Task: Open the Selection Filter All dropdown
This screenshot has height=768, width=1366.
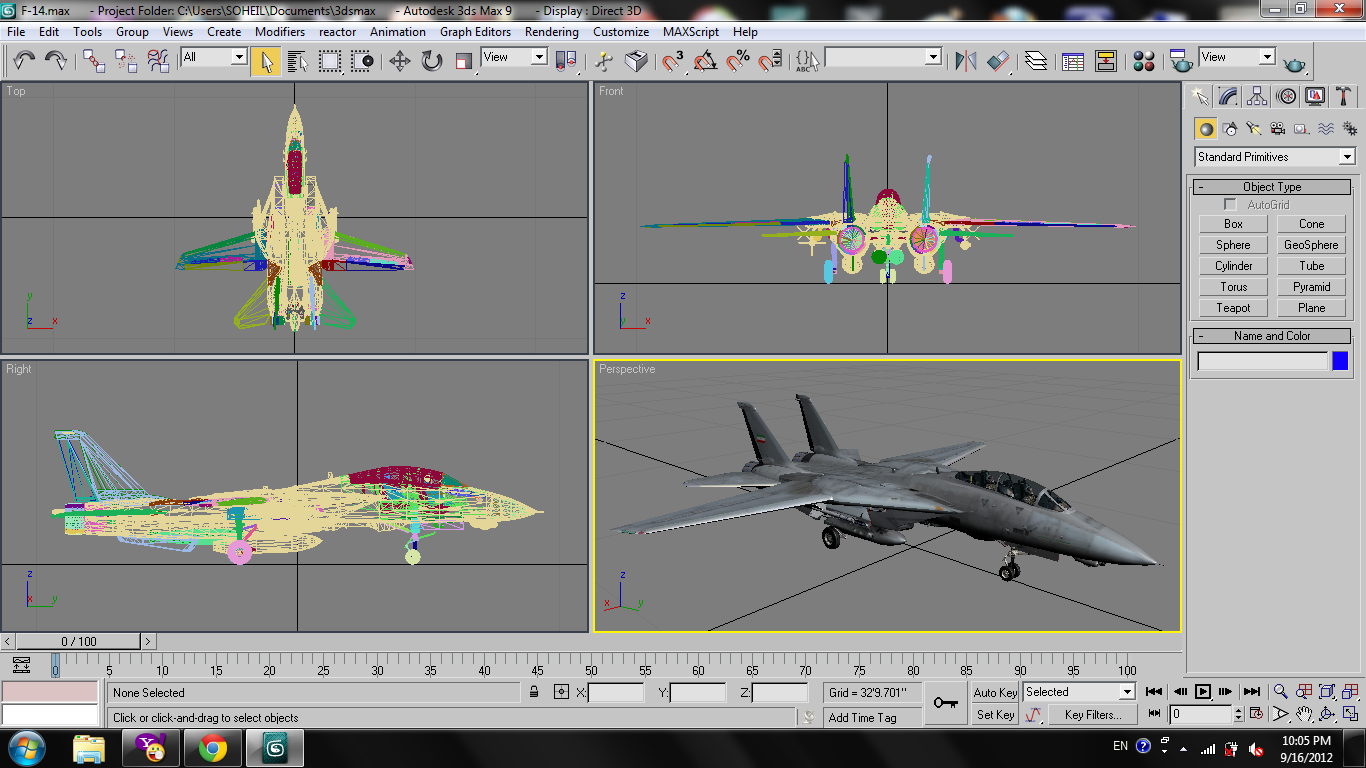Action: click(x=214, y=57)
